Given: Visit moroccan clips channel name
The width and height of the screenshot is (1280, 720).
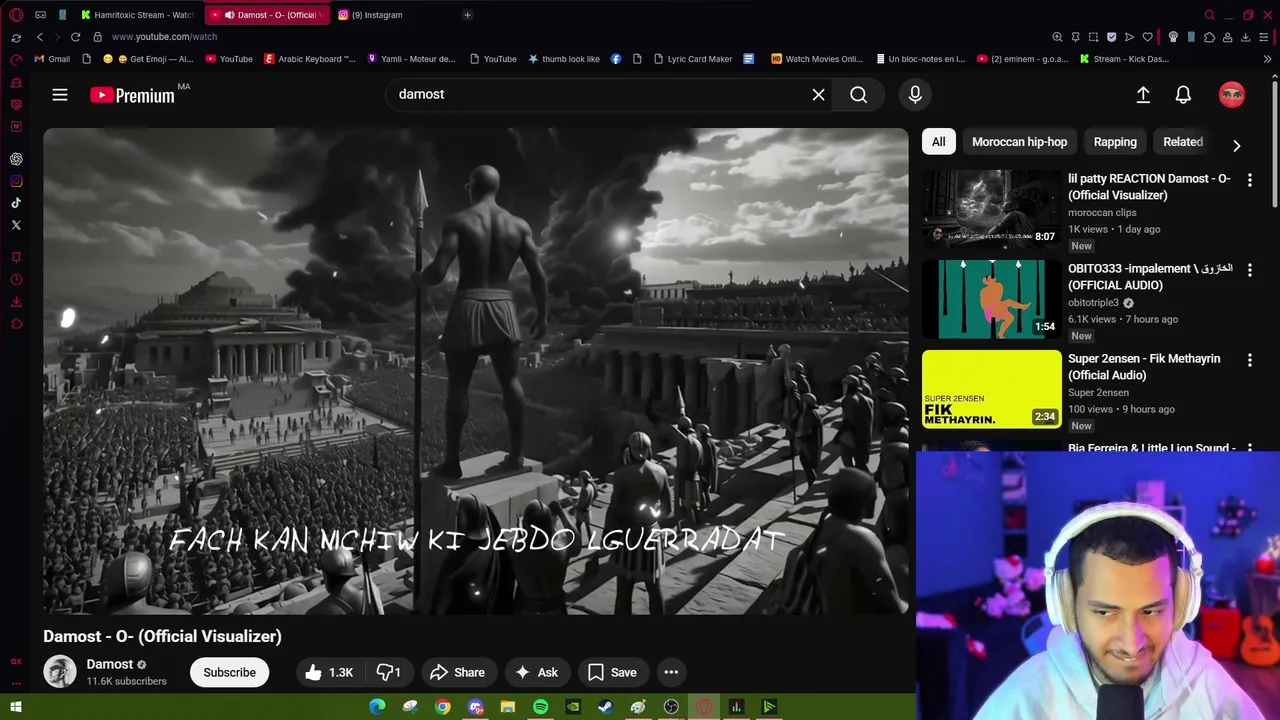Looking at the screenshot, I should (x=1102, y=213).
